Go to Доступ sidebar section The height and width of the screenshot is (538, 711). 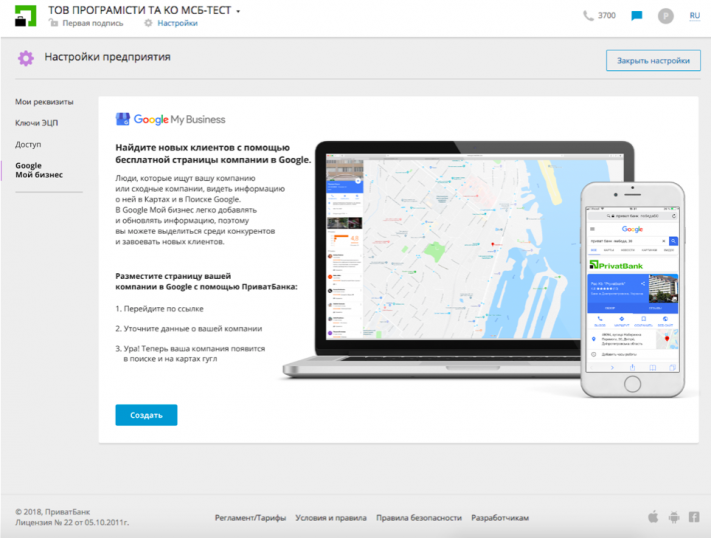point(28,144)
